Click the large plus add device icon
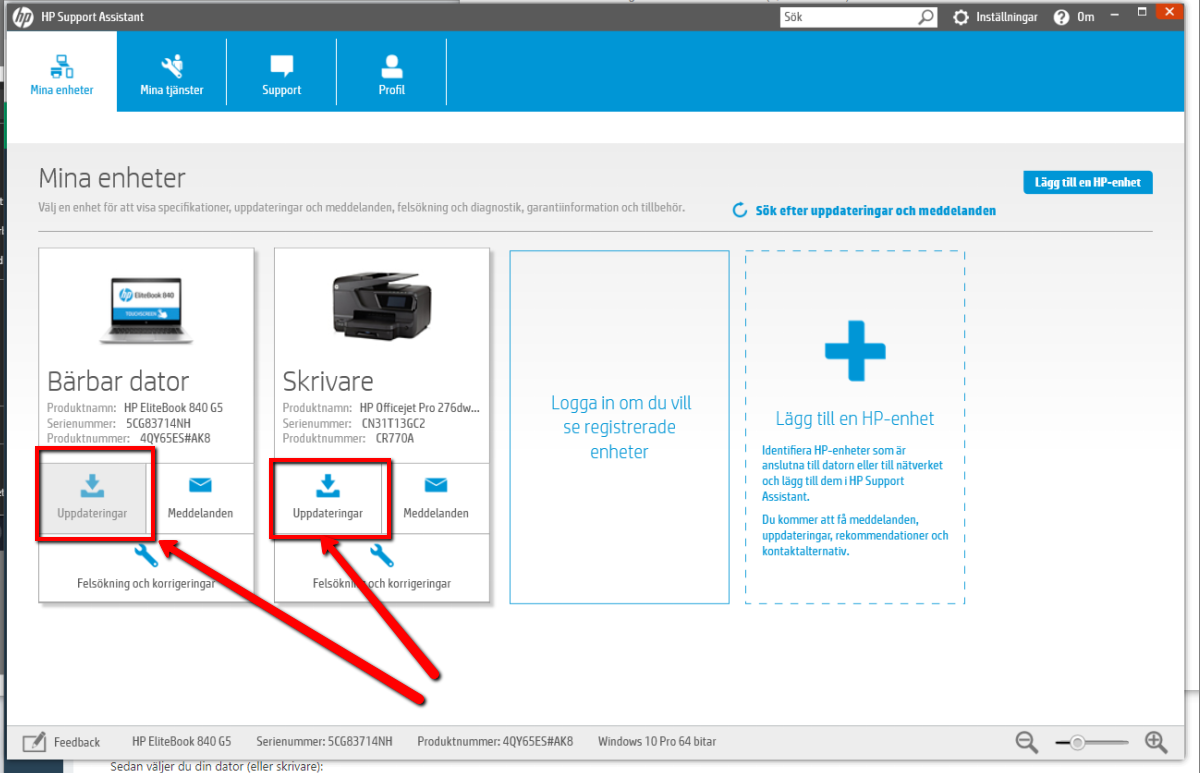 855,349
